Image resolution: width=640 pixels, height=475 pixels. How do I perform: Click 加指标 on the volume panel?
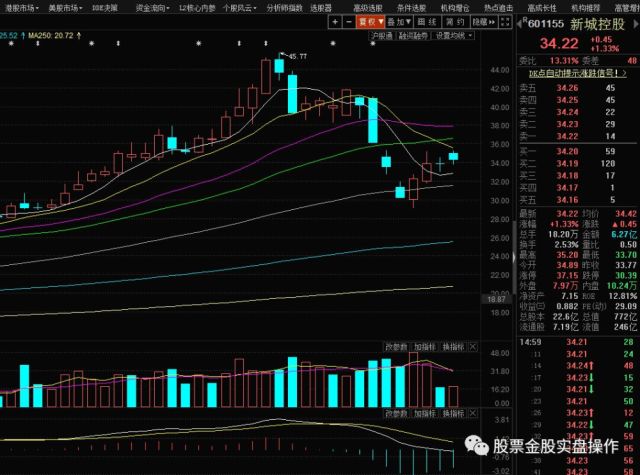tap(424, 347)
